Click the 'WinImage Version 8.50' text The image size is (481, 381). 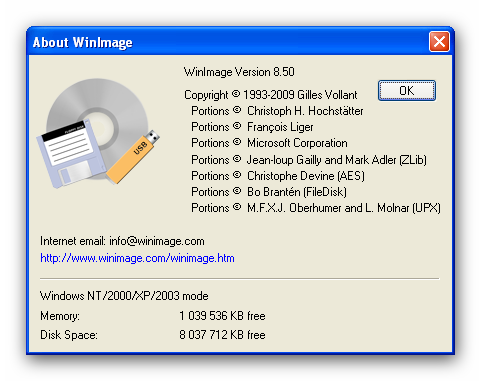coord(239,72)
